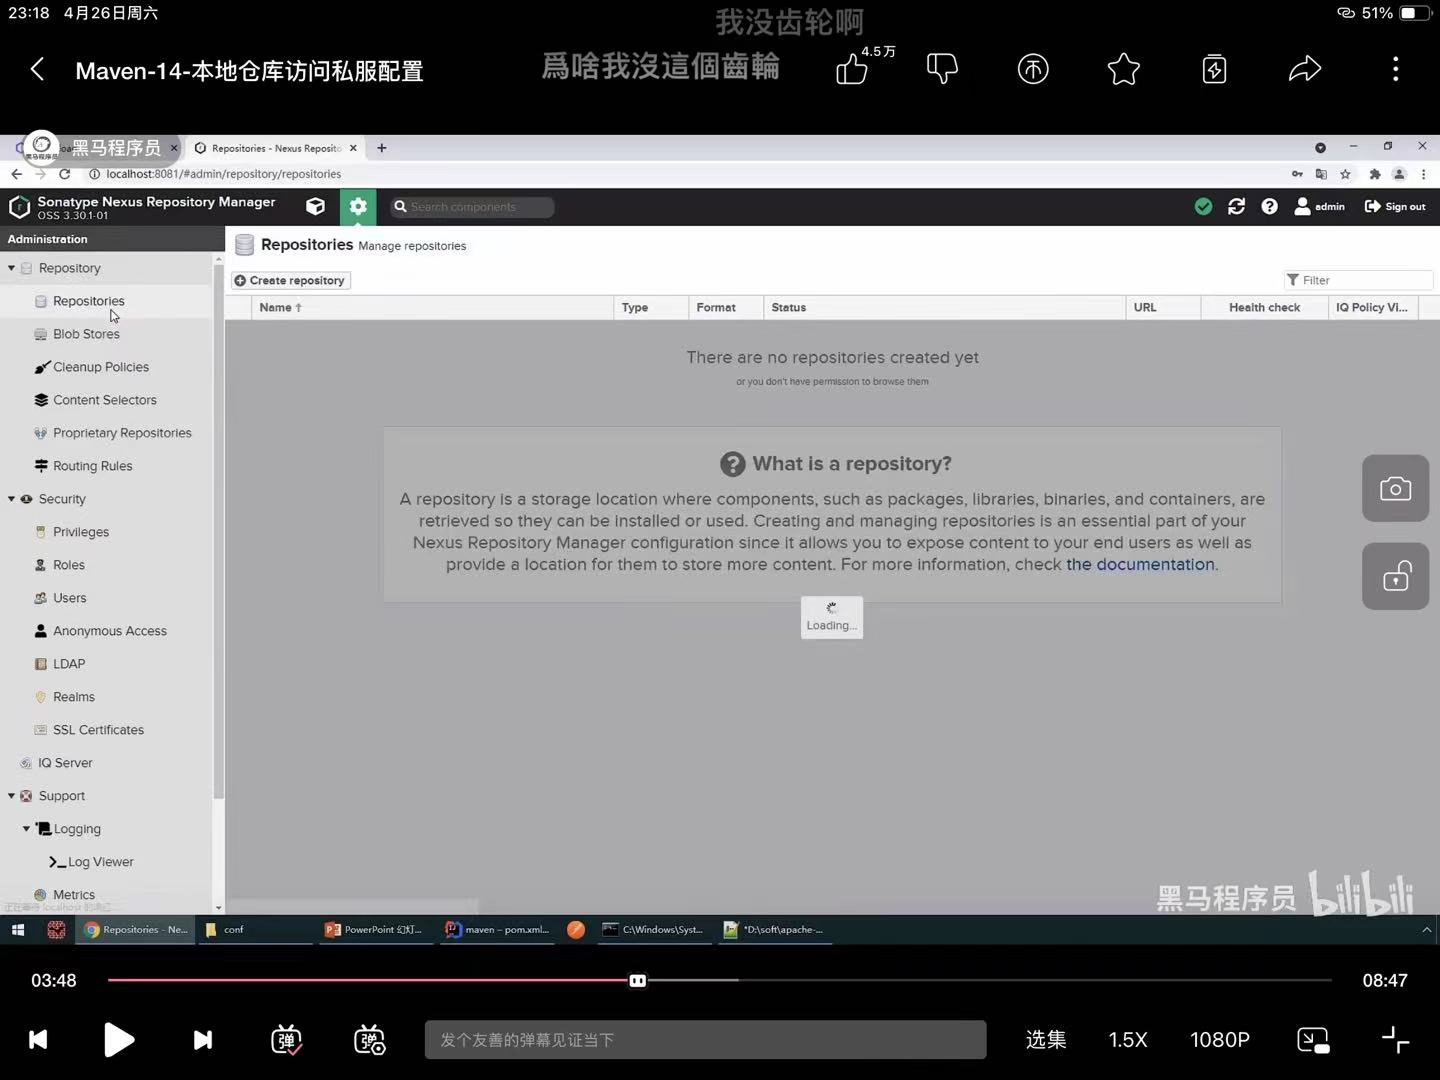
Task: Open the browser extensions puzzle icon
Action: coord(1375,174)
